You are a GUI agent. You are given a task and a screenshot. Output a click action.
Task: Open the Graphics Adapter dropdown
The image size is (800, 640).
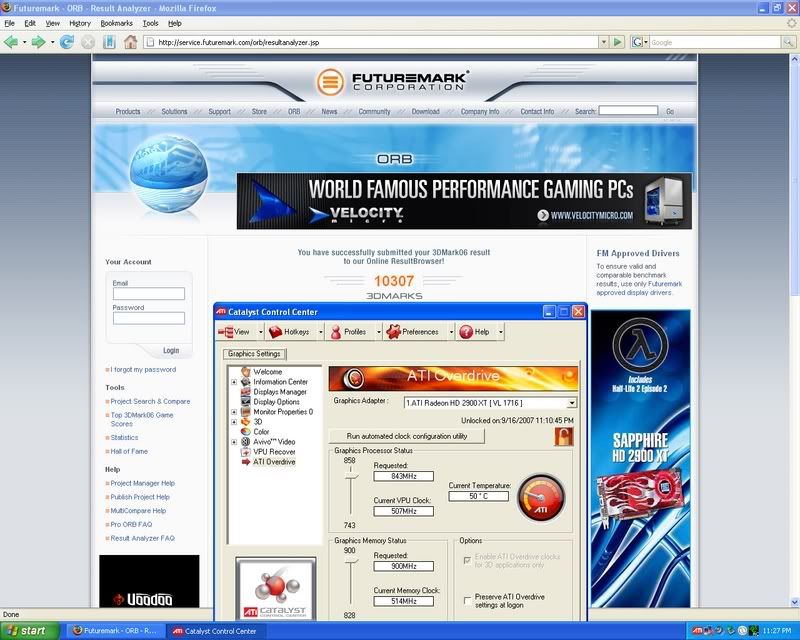click(571, 403)
